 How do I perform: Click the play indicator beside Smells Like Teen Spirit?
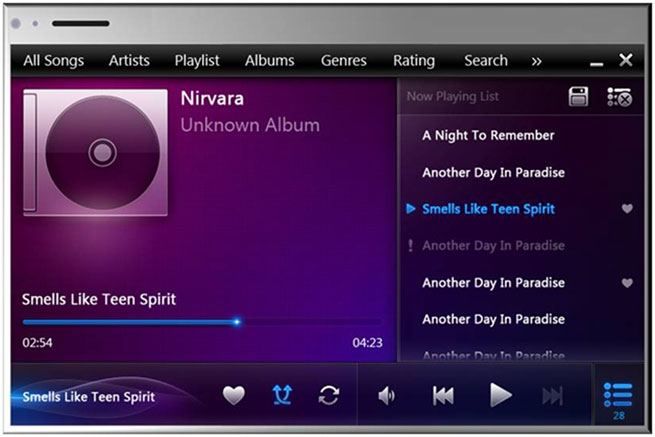tap(411, 208)
